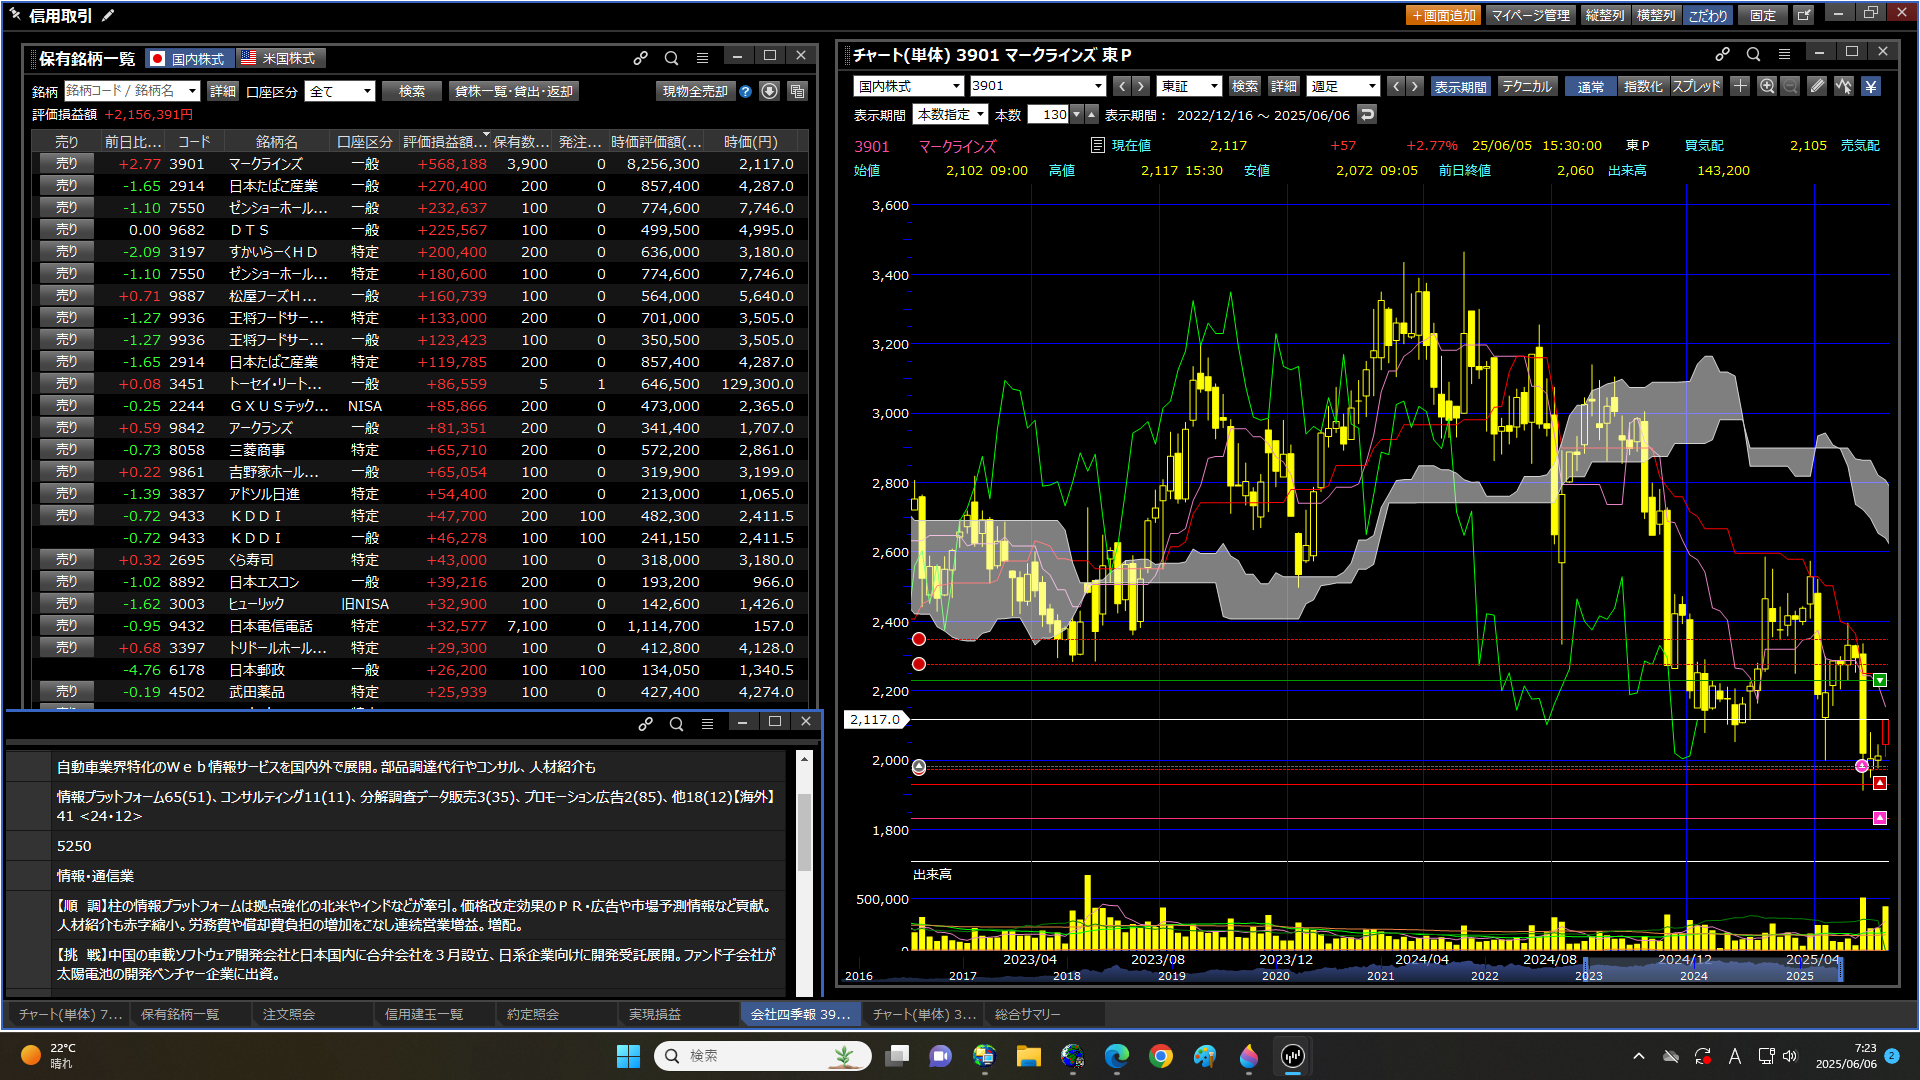Toggle the テクニカル button in the chart toolbar
Screen dimensions: 1920x1080
click(x=1527, y=87)
